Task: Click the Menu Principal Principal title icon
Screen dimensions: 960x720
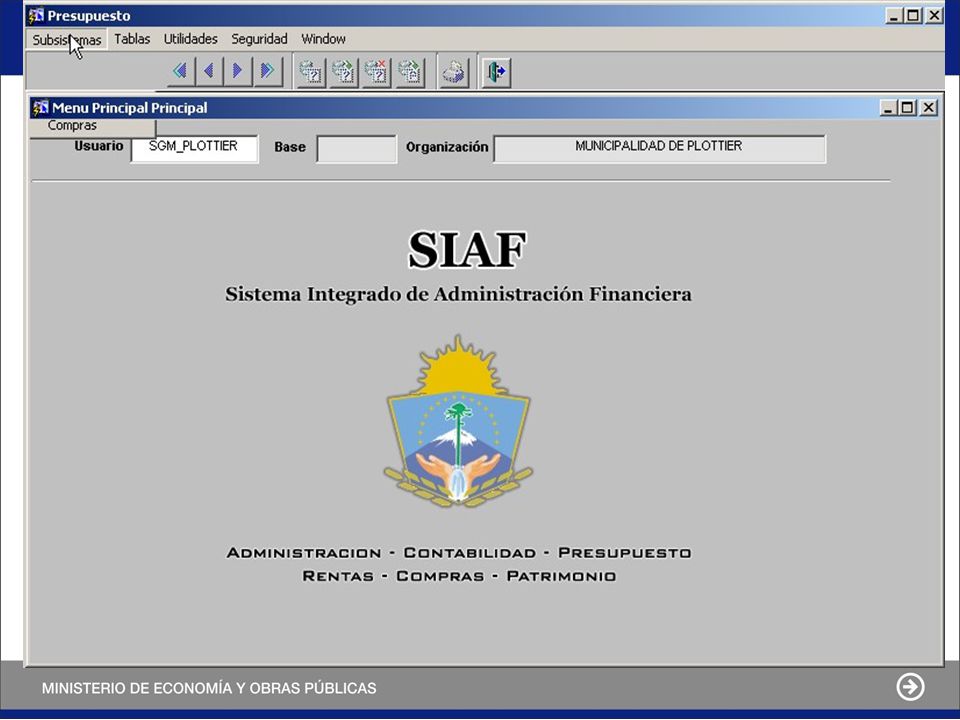Action: (x=40, y=108)
